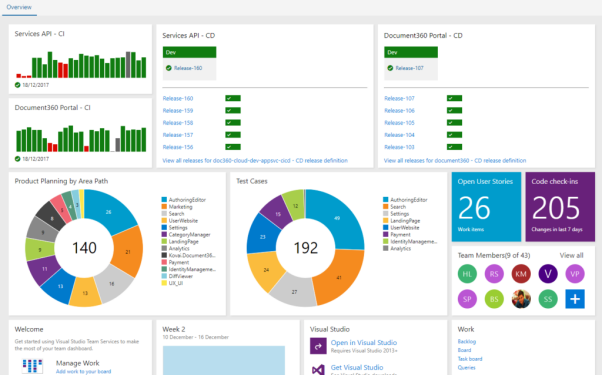Viewport: 602px width, 375px height.
Task: Select team member VP avatar
Action: 575,274
